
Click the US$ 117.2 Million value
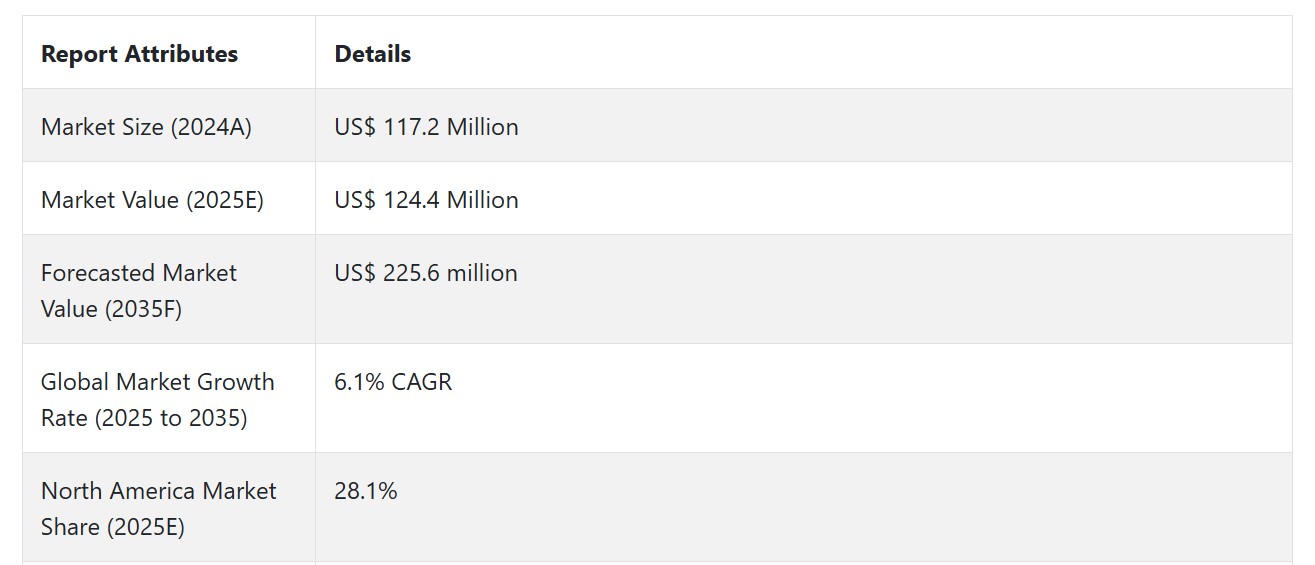(426, 127)
